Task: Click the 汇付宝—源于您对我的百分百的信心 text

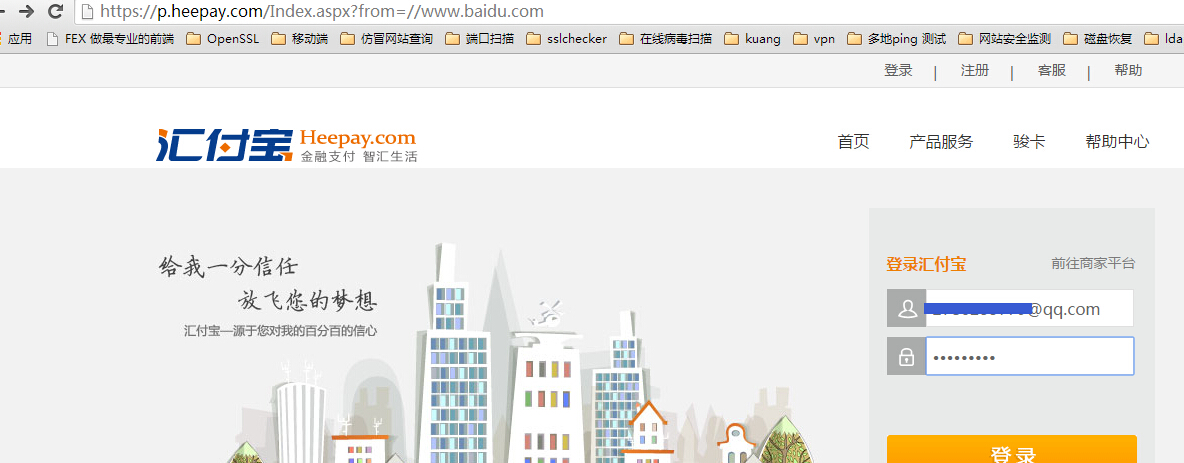Action: [x=280, y=331]
